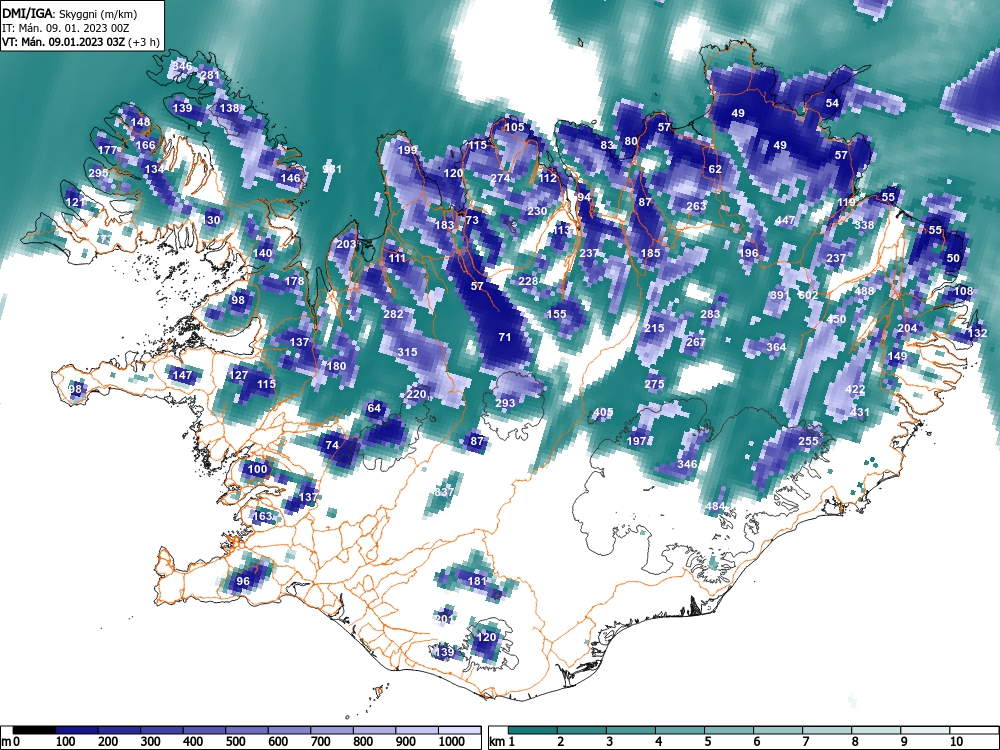Click the "405" visibility value

[603, 413]
